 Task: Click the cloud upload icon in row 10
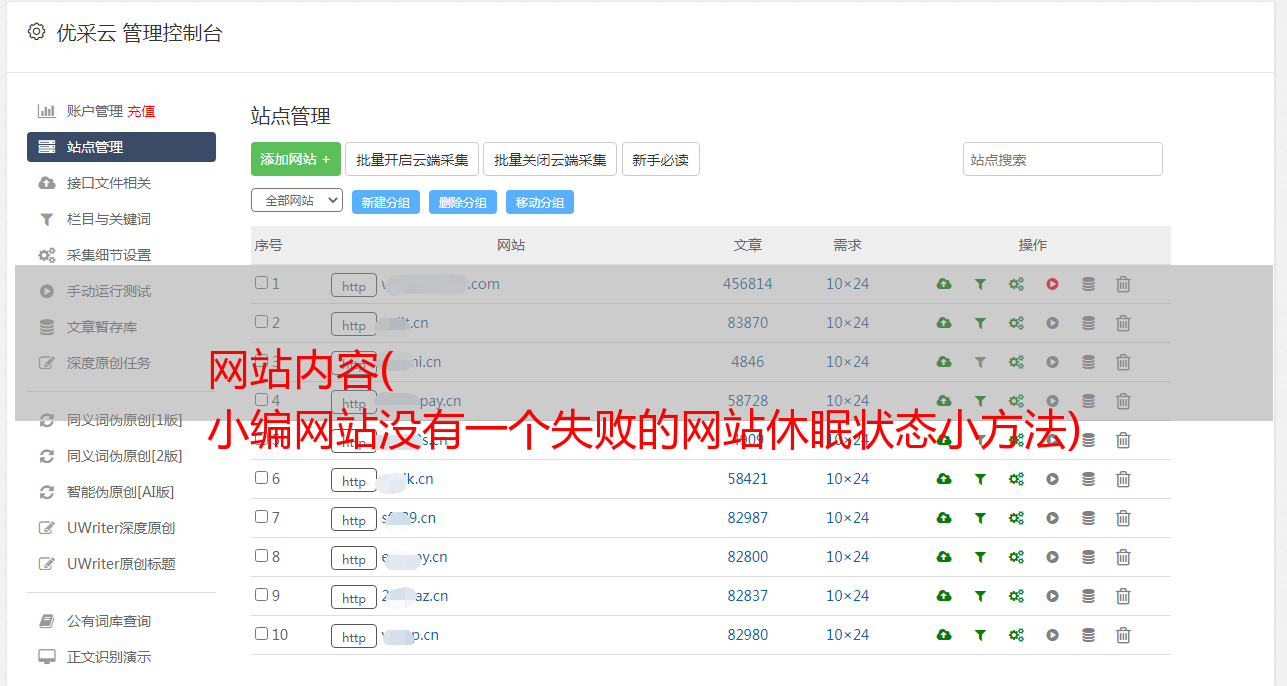[944, 635]
